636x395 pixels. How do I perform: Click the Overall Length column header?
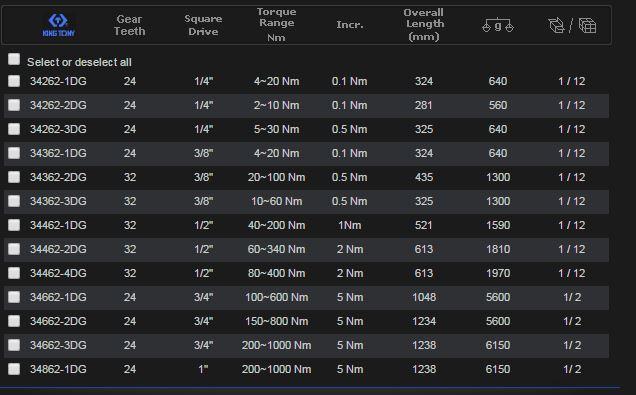[x=423, y=25]
